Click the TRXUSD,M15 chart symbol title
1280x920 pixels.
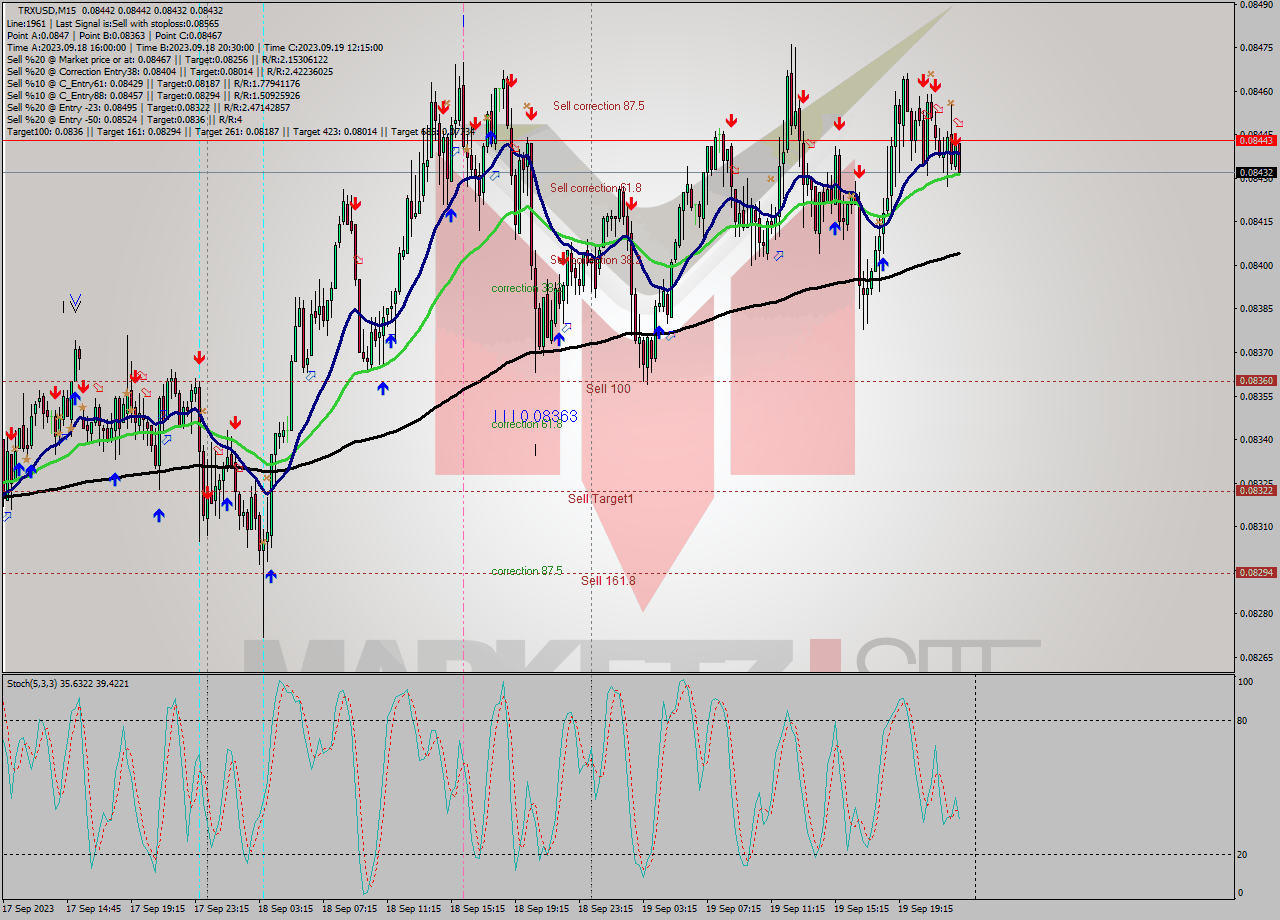(x=46, y=10)
